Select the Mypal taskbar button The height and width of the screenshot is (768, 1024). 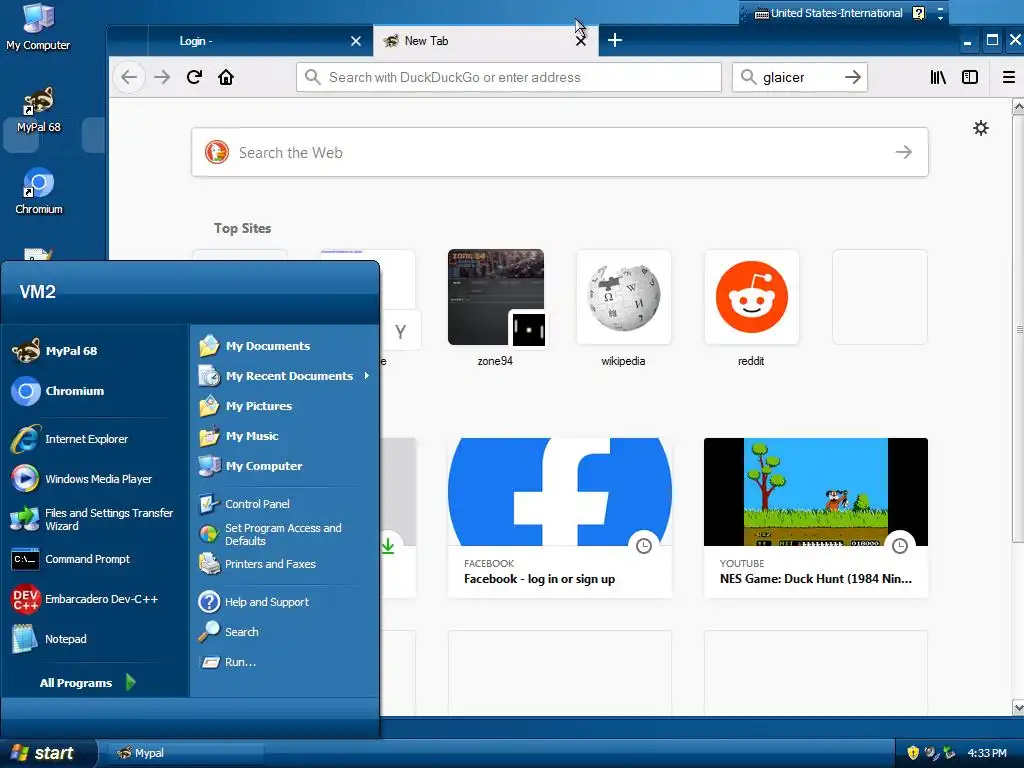coord(185,753)
